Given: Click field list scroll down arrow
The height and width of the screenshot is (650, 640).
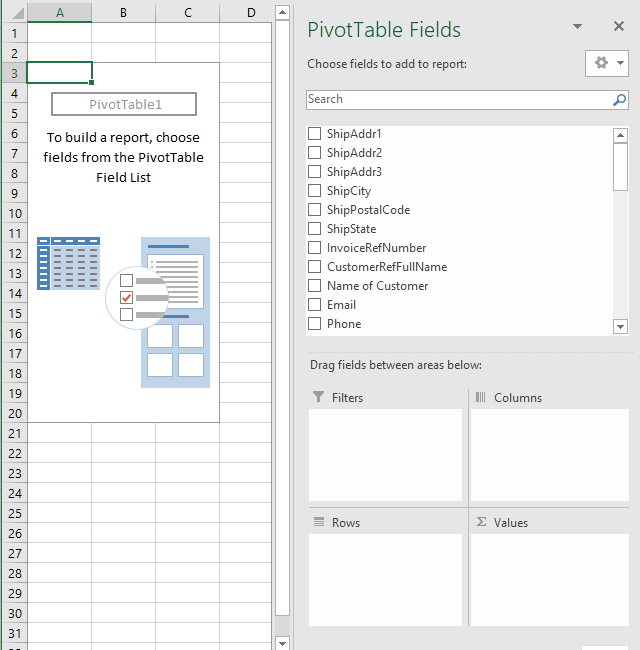Looking at the screenshot, I should click(x=620, y=326).
